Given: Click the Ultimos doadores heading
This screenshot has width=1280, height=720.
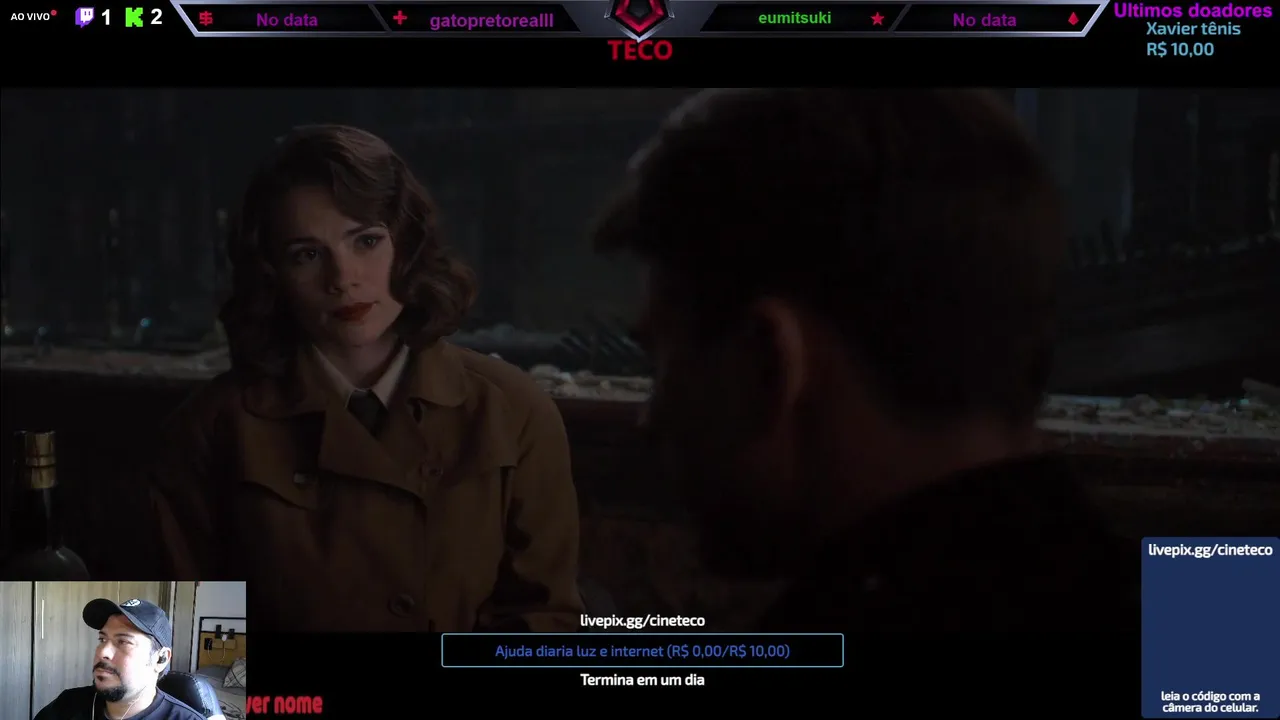Looking at the screenshot, I should pyautogui.click(x=1193, y=10).
